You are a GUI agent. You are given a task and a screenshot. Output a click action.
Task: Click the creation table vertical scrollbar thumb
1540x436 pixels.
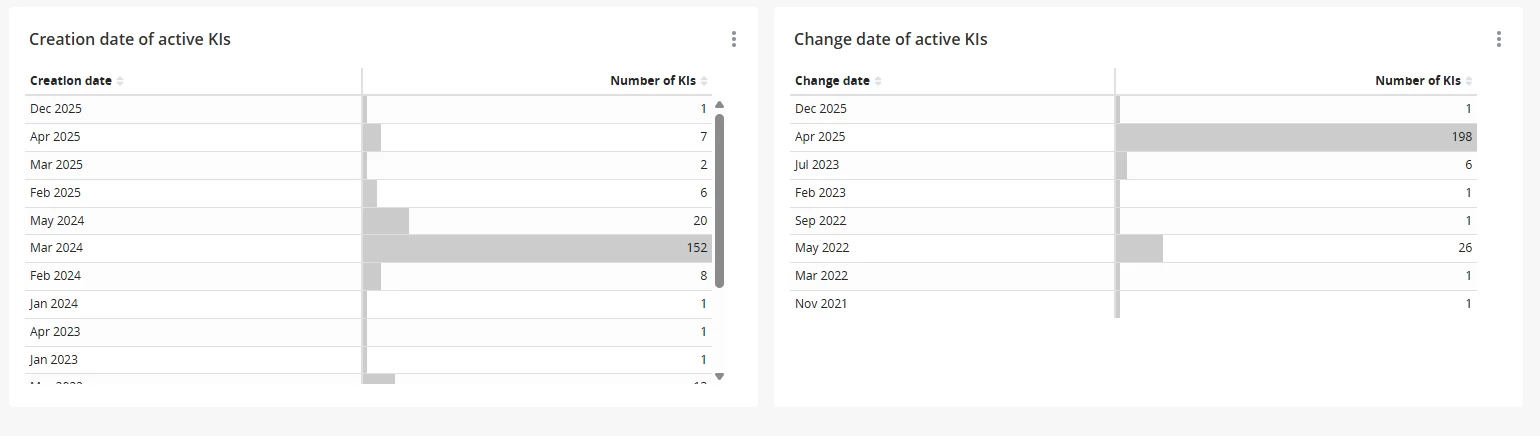[x=719, y=200]
